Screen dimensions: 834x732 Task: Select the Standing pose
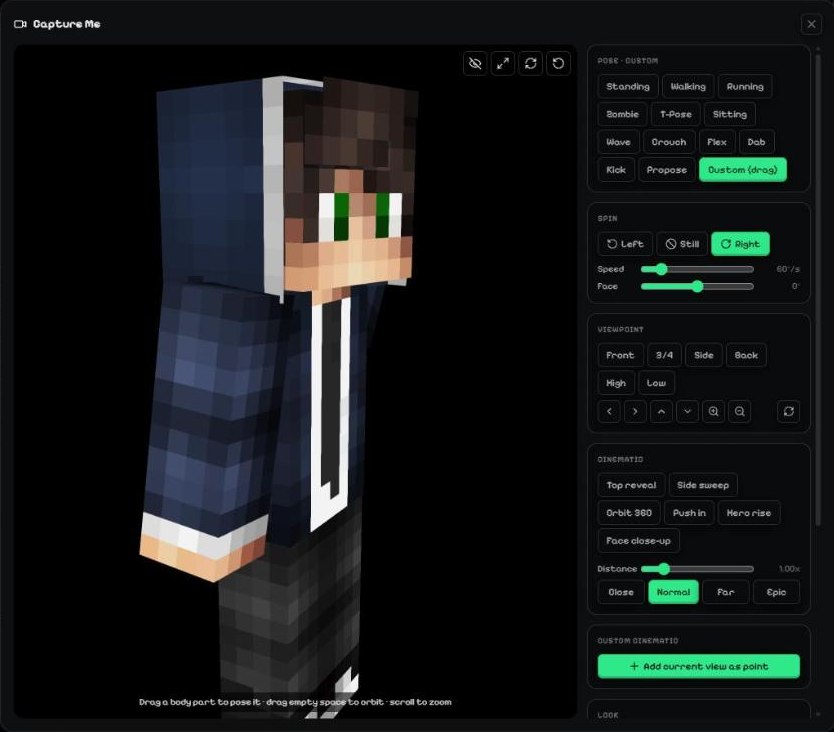tap(628, 87)
